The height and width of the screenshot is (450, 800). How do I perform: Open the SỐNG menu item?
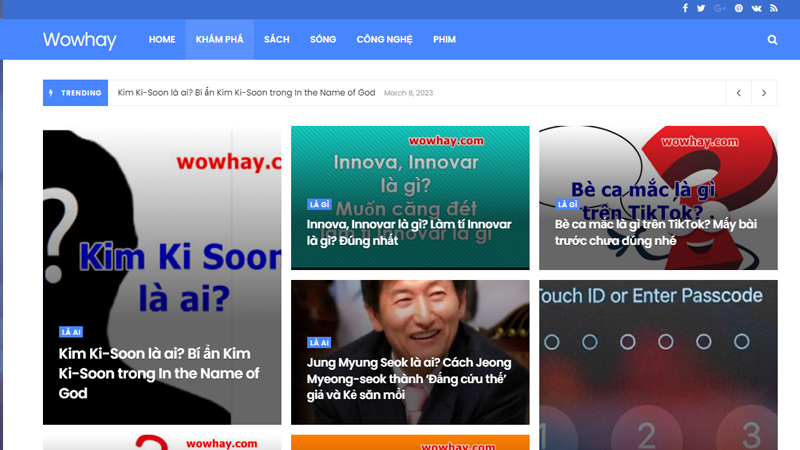point(323,40)
